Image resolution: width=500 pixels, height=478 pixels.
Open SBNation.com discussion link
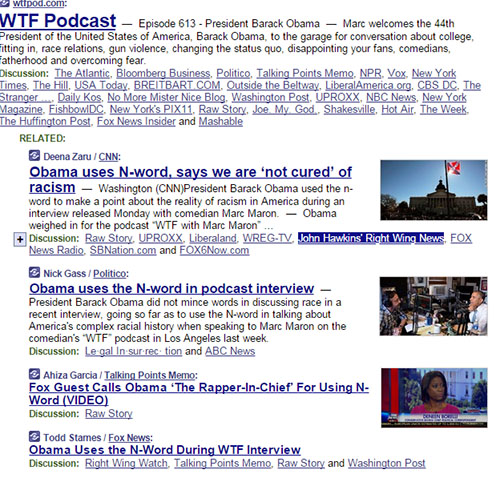(x=123, y=250)
